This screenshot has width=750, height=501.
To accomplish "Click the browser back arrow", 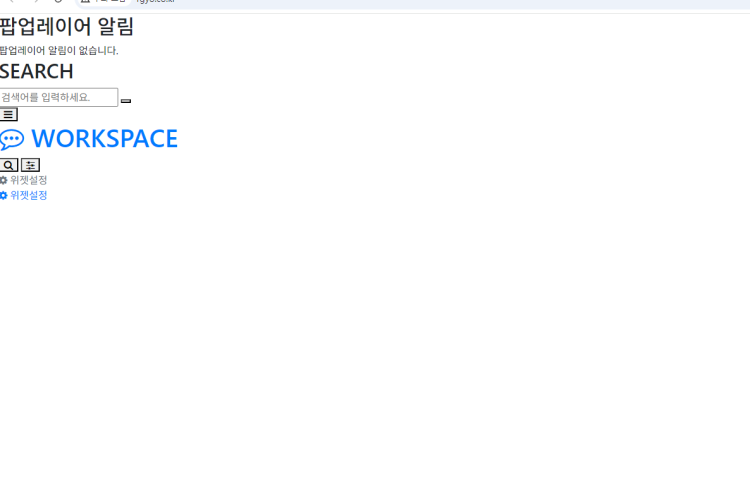I will pos(12,1).
